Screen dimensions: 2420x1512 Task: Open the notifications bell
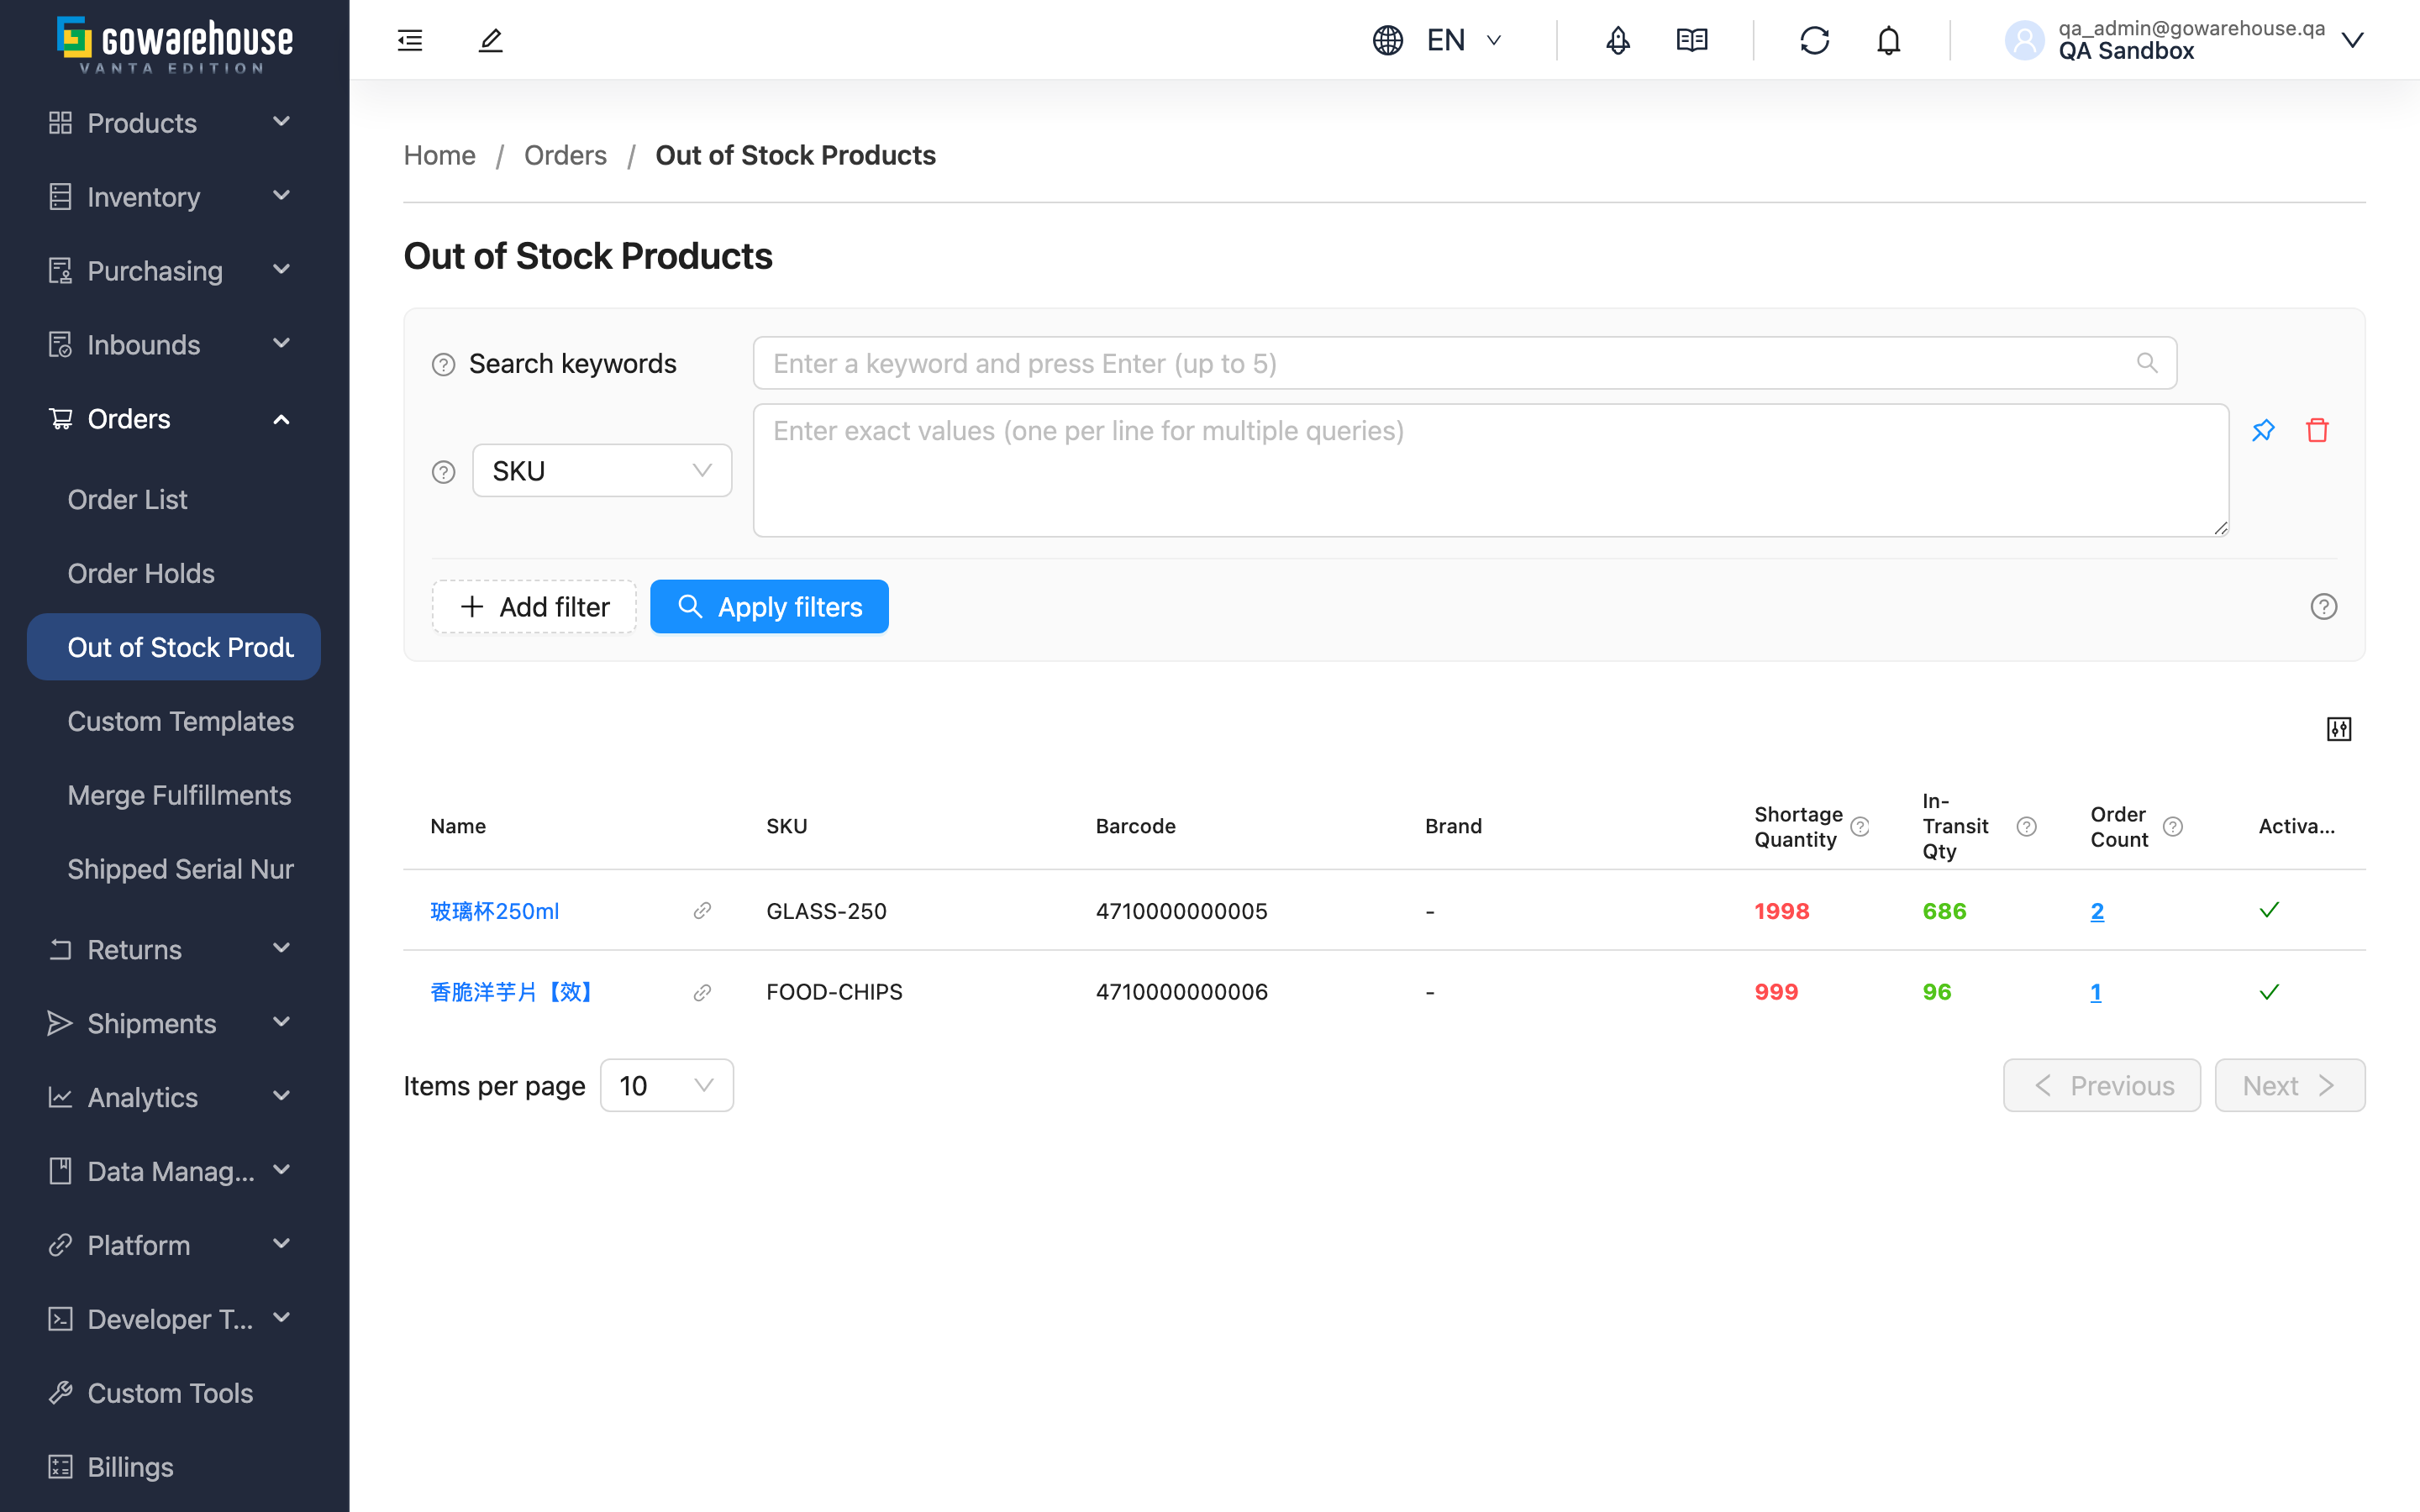1888,40
